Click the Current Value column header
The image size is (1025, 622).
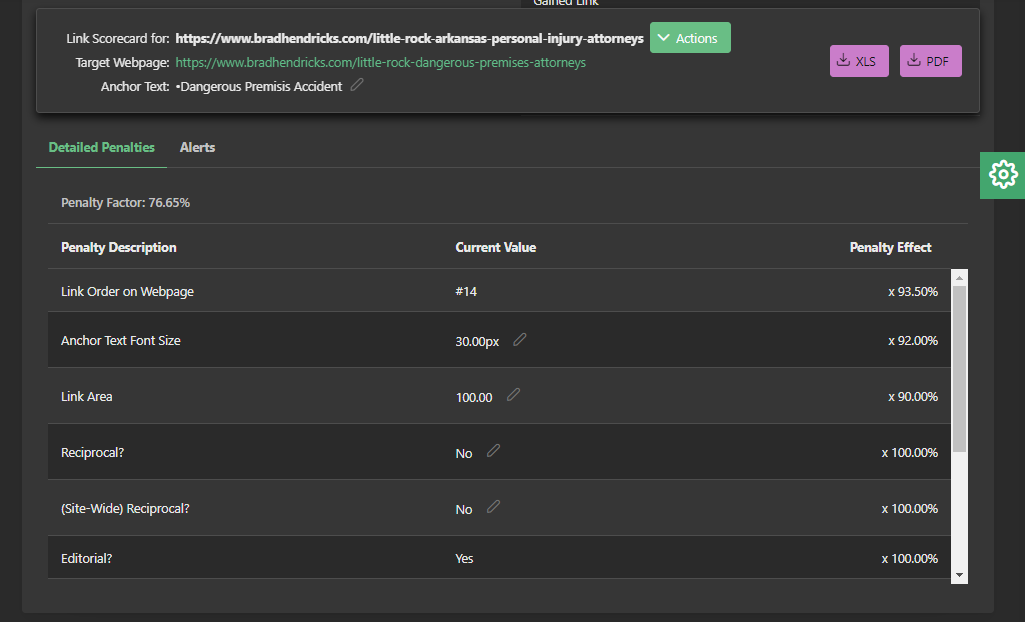496,247
